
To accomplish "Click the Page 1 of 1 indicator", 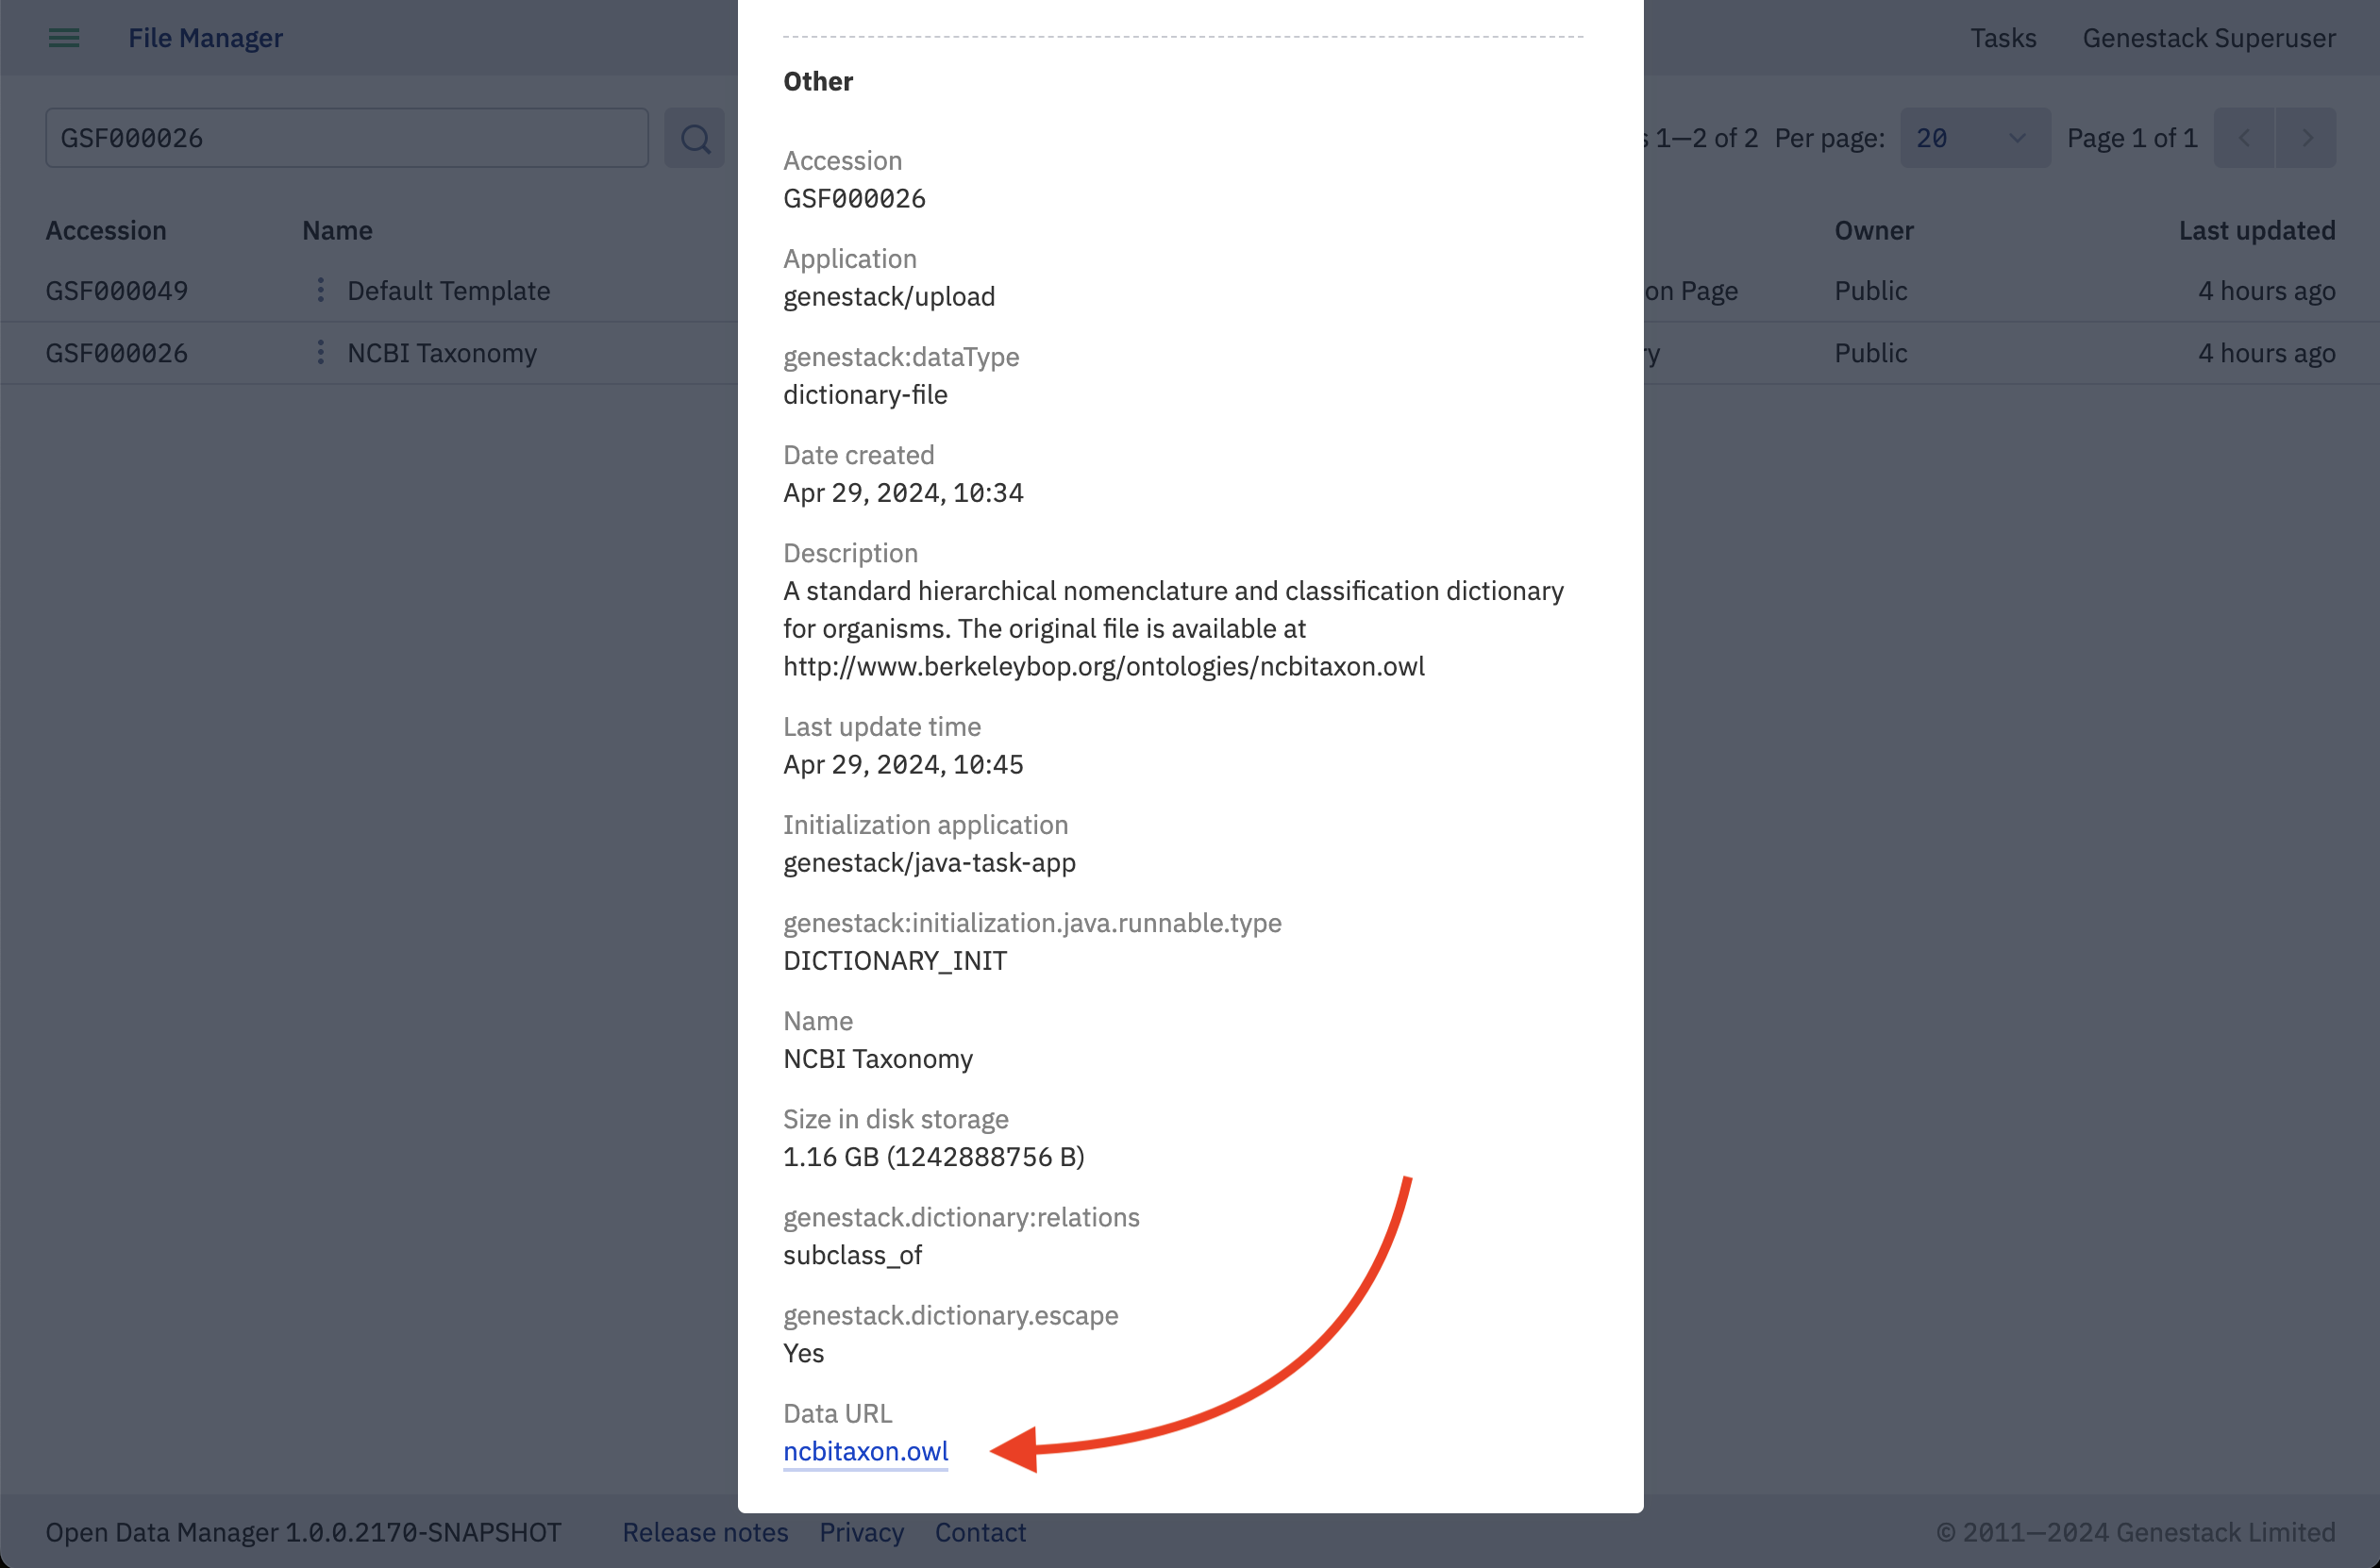I will (2132, 138).
